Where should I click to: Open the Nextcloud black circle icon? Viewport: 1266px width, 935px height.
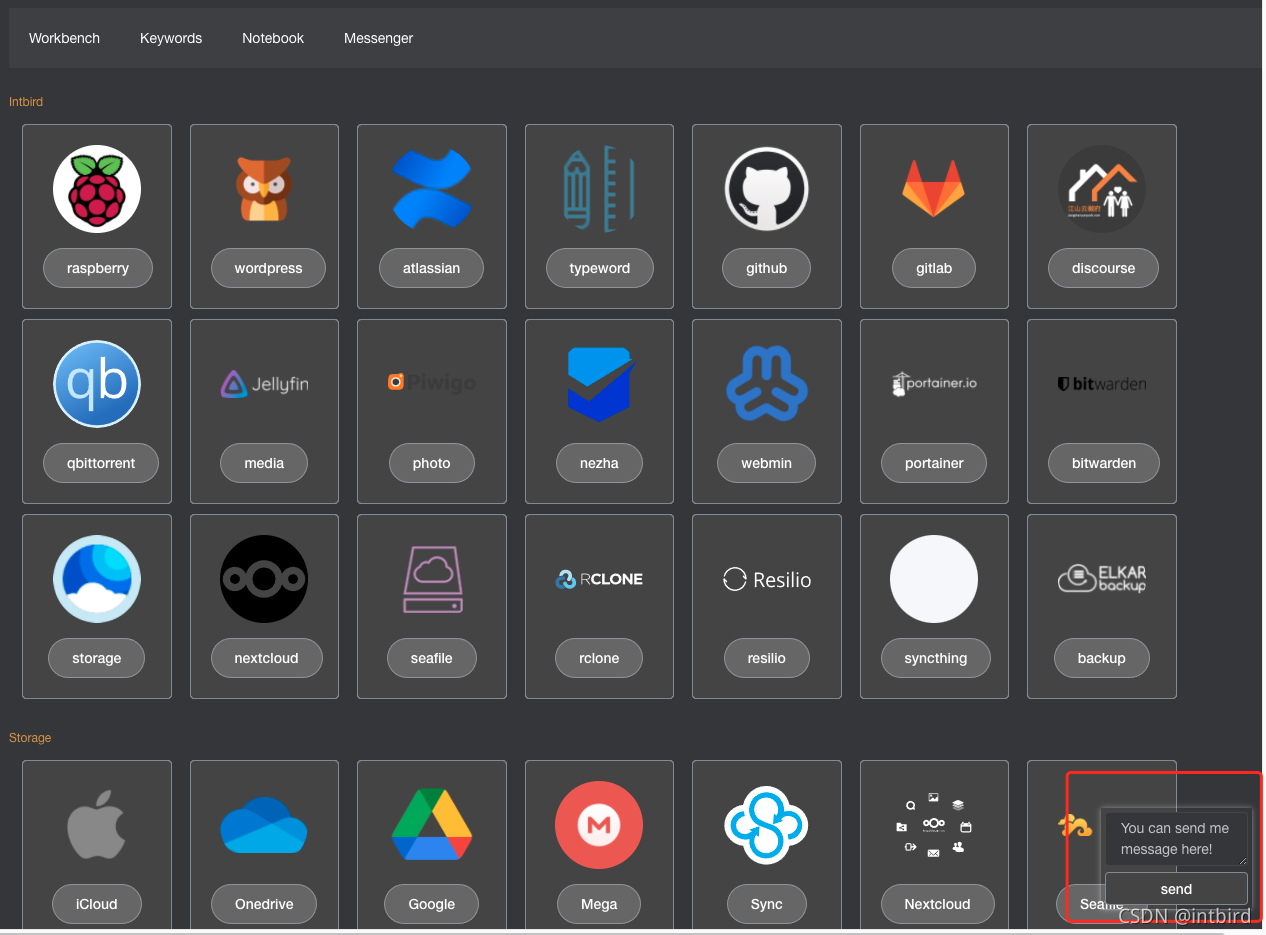(264, 579)
